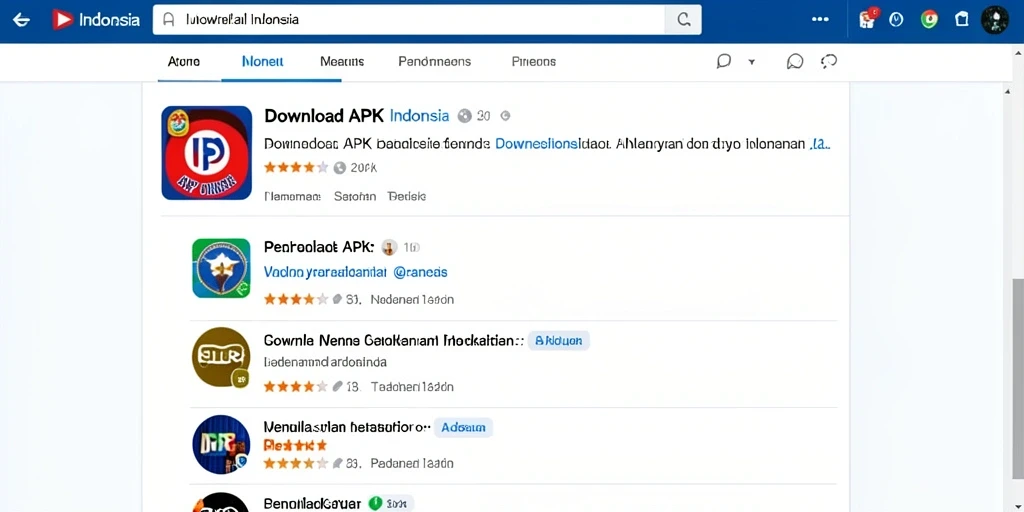The height and width of the screenshot is (512, 1024).
Task: Open the green emblem app thumbnail
Action: click(221, 268)
